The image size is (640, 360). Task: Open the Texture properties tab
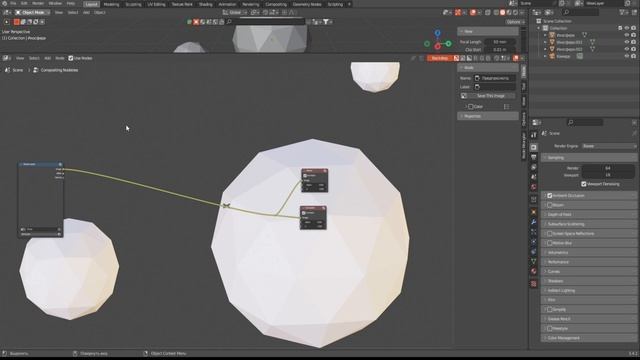[x=533, y=283]
